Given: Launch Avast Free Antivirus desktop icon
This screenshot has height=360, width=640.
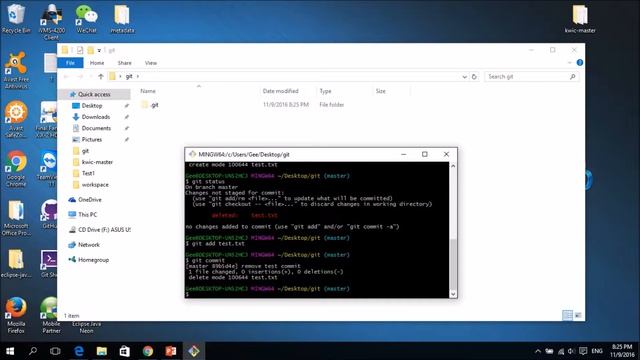Looking at the screenshot, I should (16, 70).
